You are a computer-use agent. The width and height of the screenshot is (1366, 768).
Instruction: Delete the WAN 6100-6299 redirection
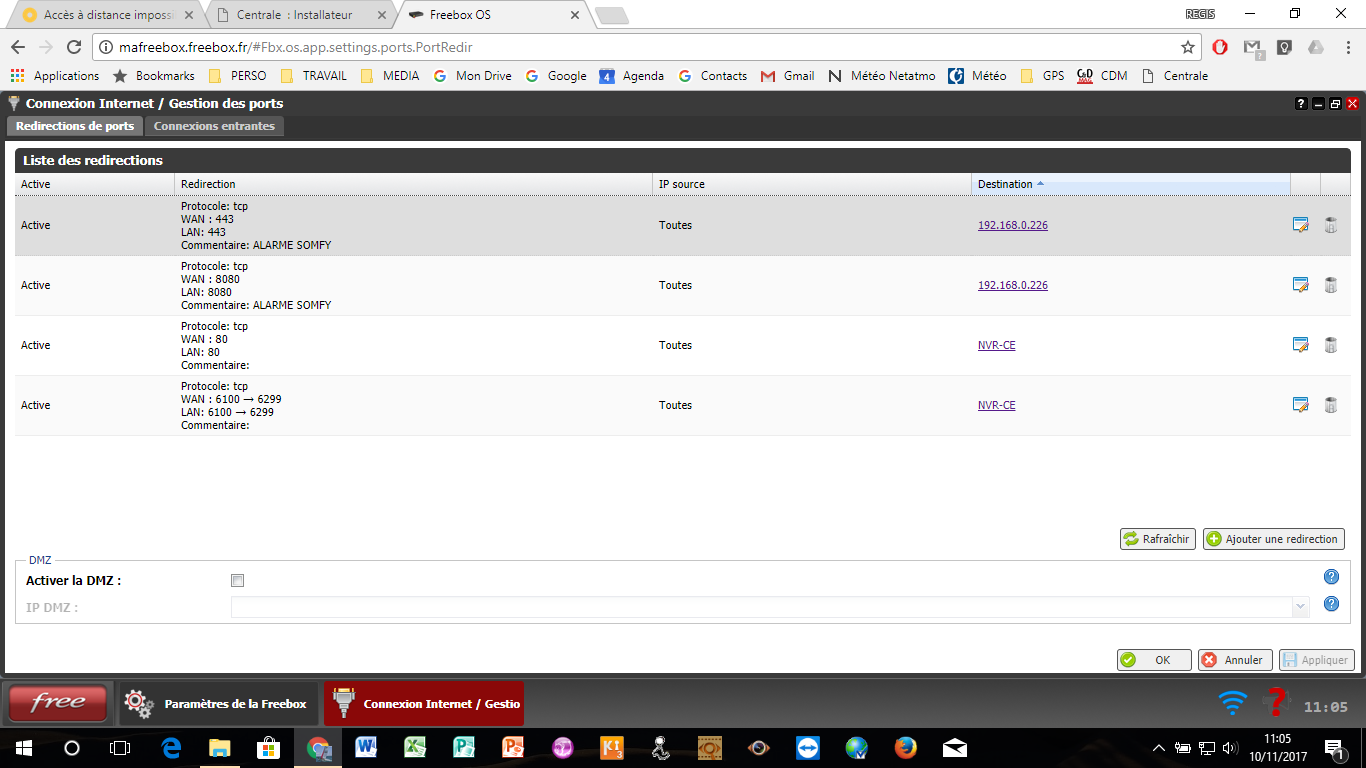tap(1330, 405)
